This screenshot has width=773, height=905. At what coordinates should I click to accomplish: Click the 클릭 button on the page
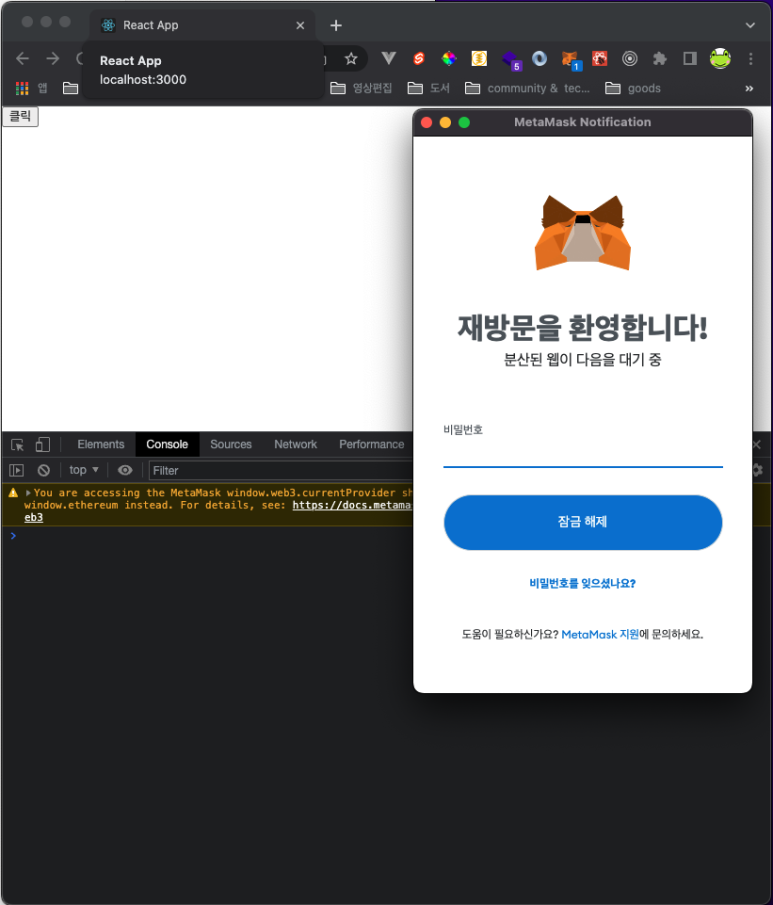coord(20,117)
